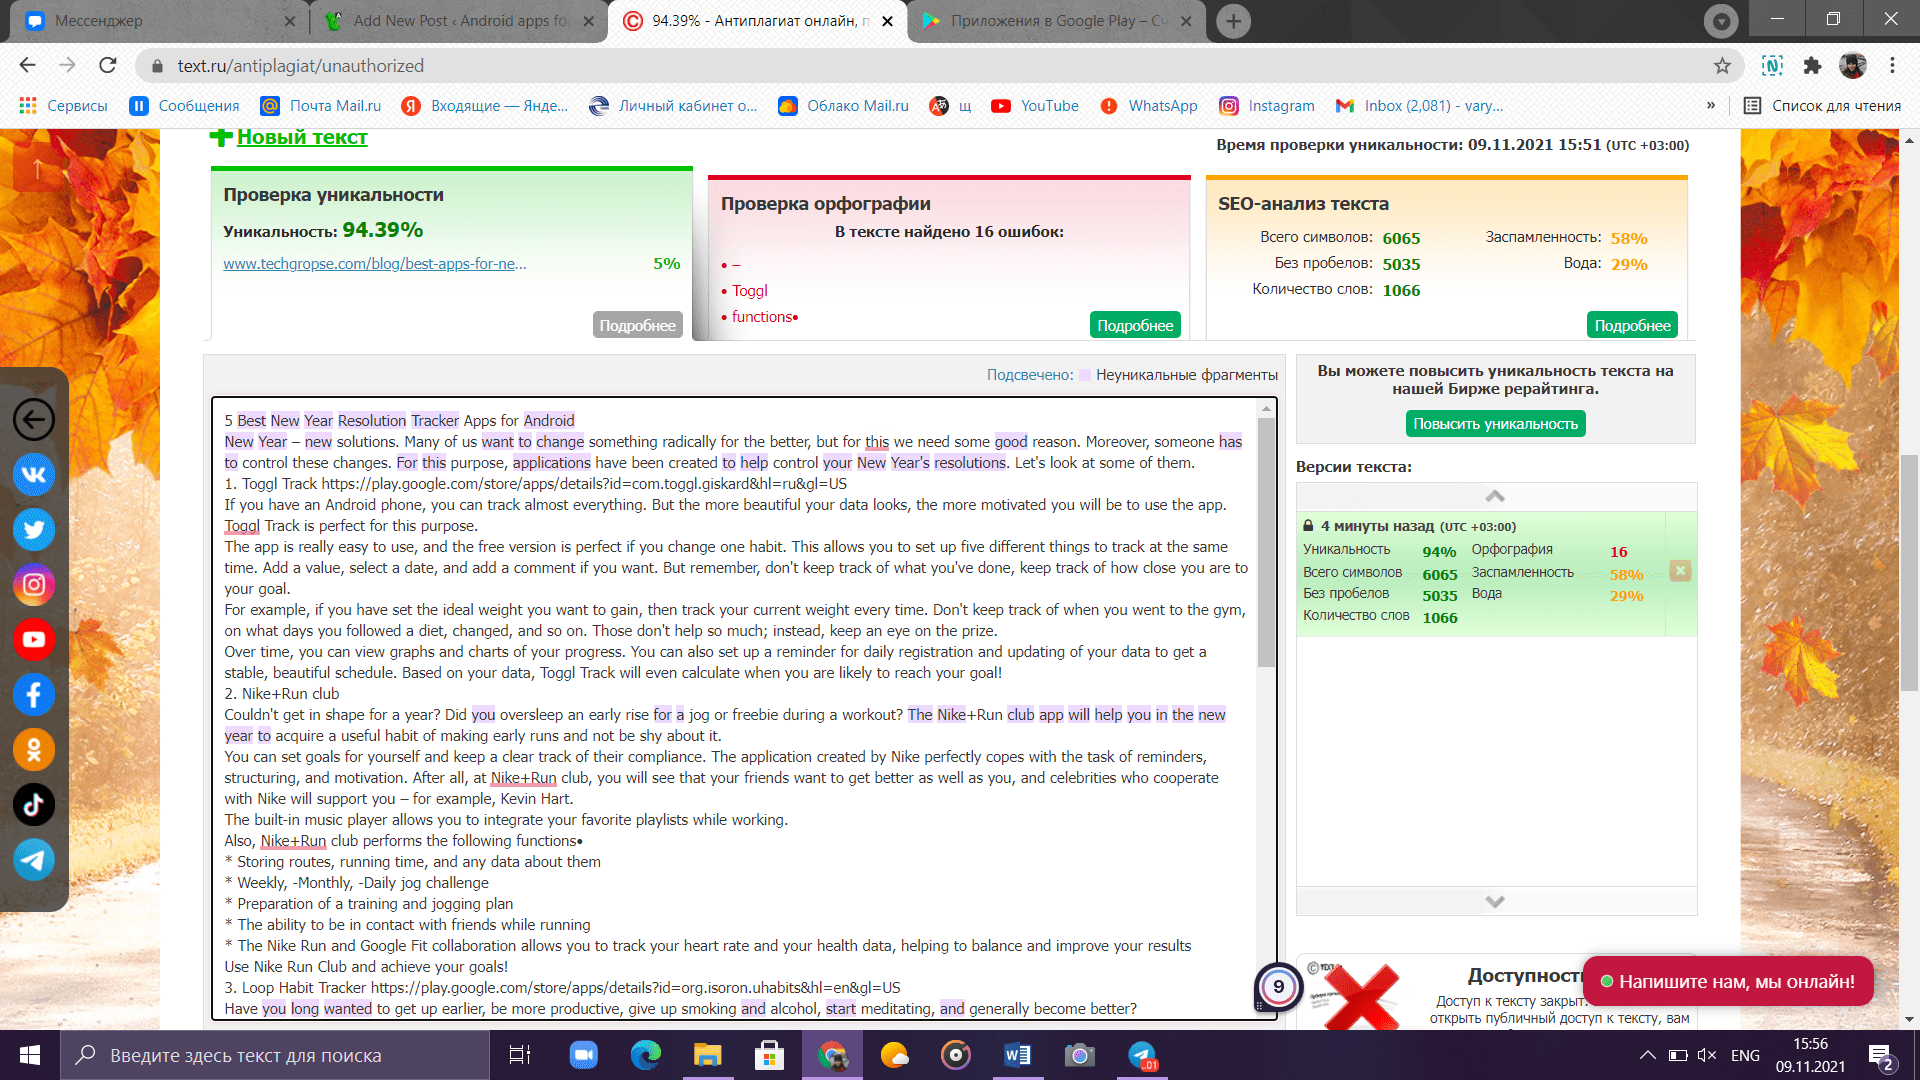Open Instagram bookmark in bookmarks bar

(1266, 106)
